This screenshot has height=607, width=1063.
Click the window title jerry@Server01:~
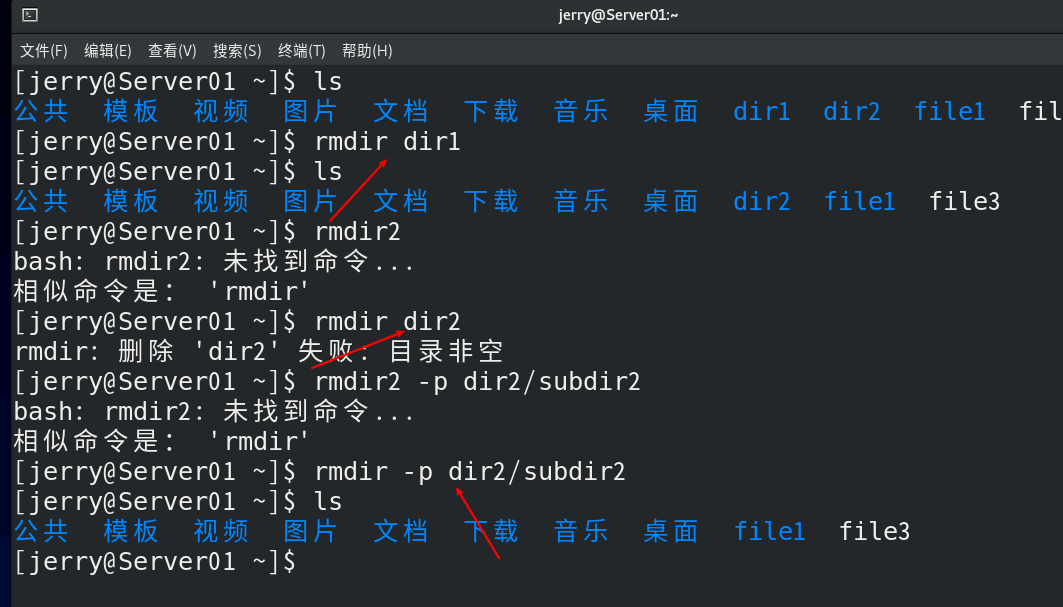point(618,15)
